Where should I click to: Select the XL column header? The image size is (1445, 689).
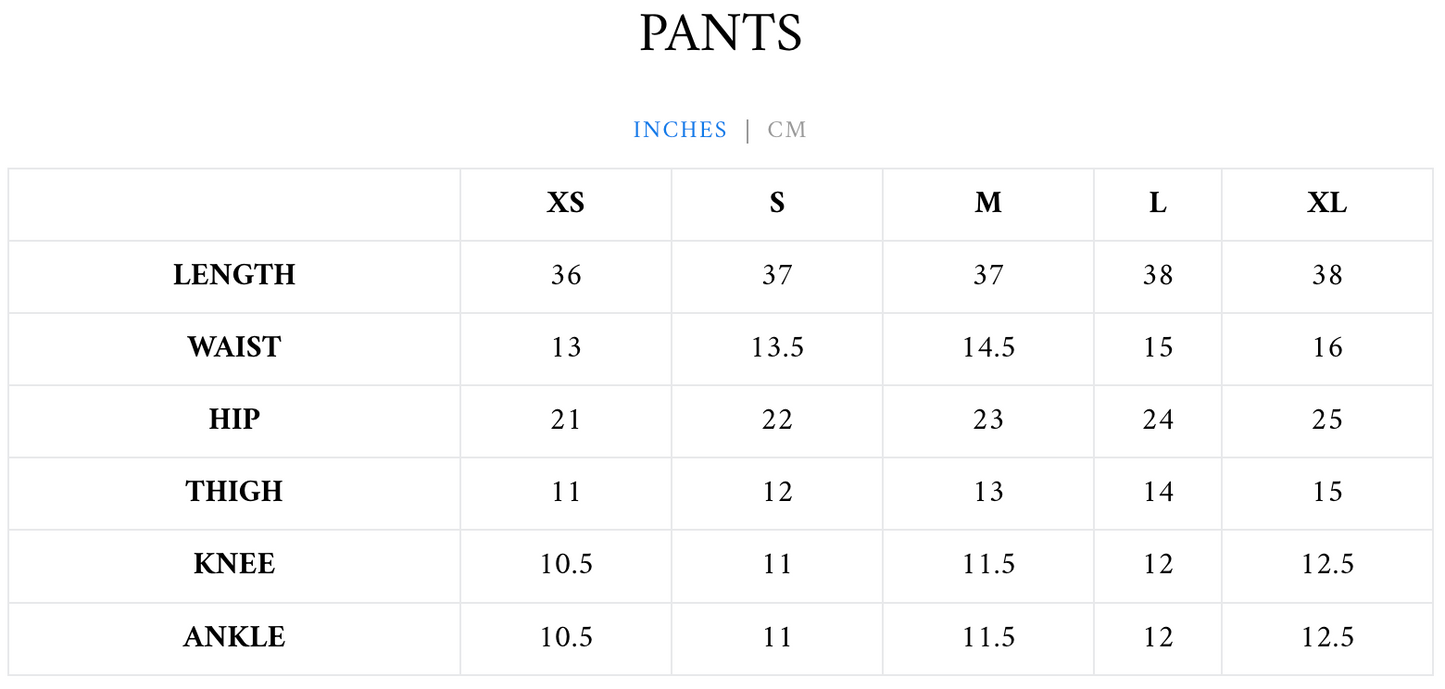(1327, 203)
